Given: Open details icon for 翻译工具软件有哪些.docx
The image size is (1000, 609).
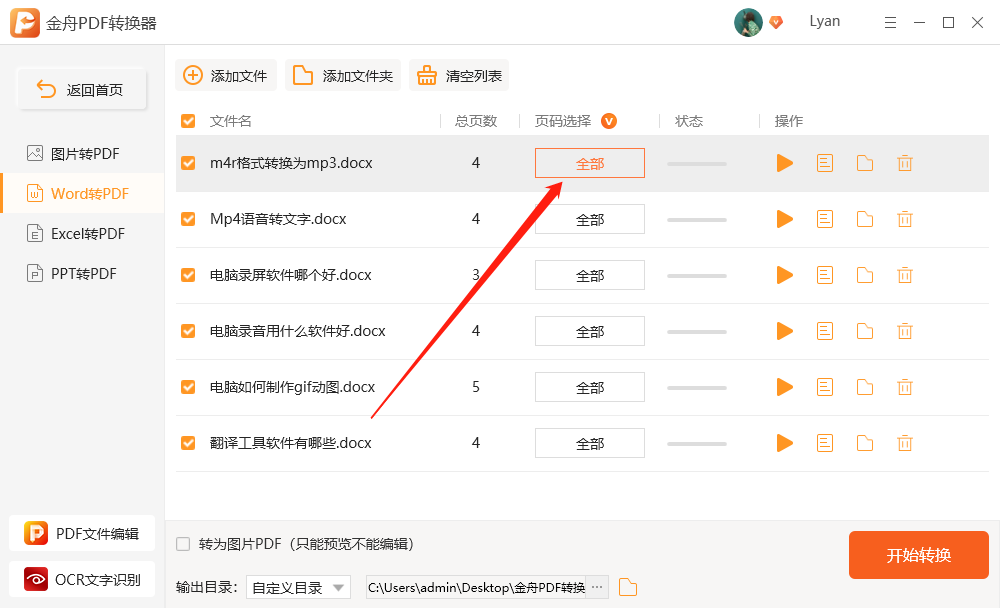Looking at the screenshot, I should [x=825, y=443].
